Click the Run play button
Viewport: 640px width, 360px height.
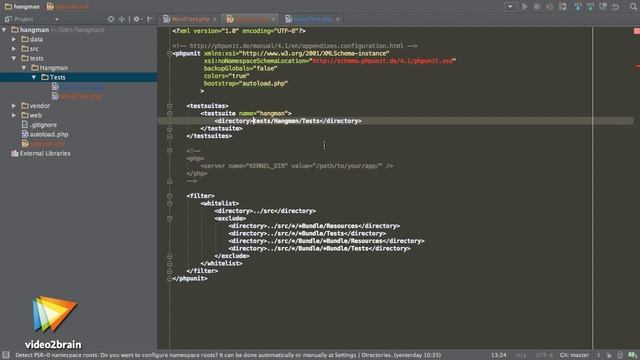tap(525, 7)
